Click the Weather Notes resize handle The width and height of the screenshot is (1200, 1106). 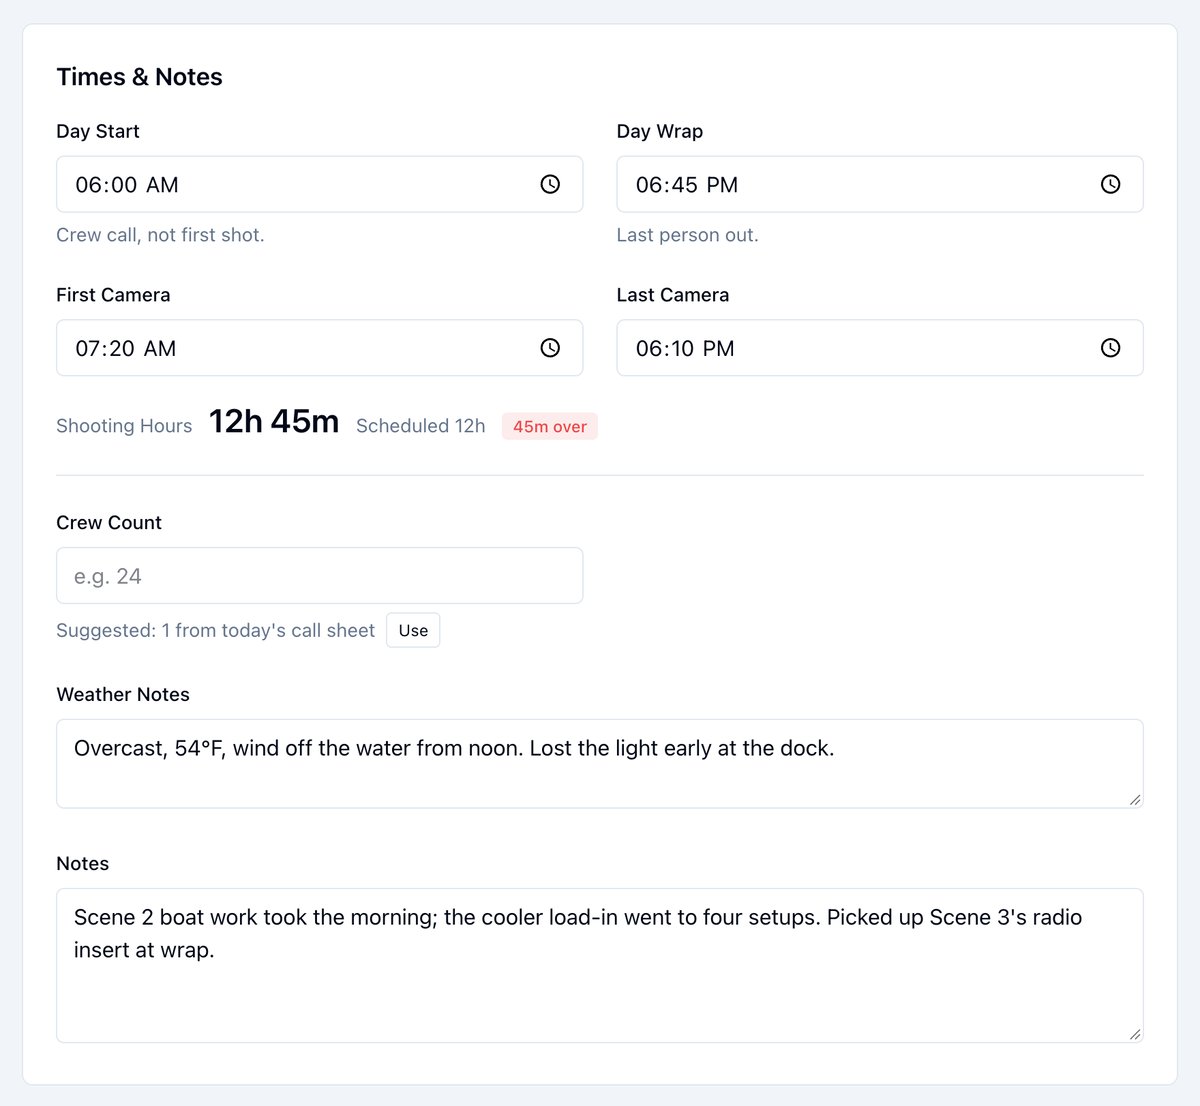(x=1135, y=799)
